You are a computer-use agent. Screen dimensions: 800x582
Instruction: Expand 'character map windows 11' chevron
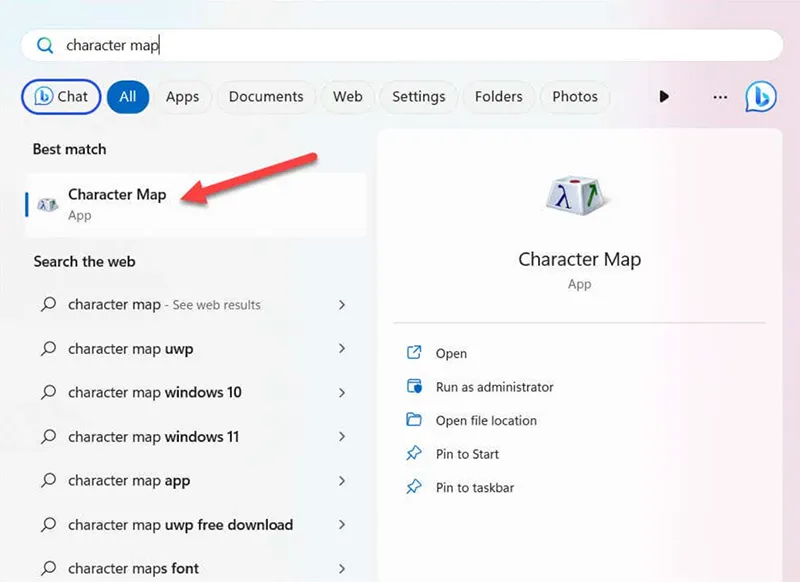pos(342,437)
